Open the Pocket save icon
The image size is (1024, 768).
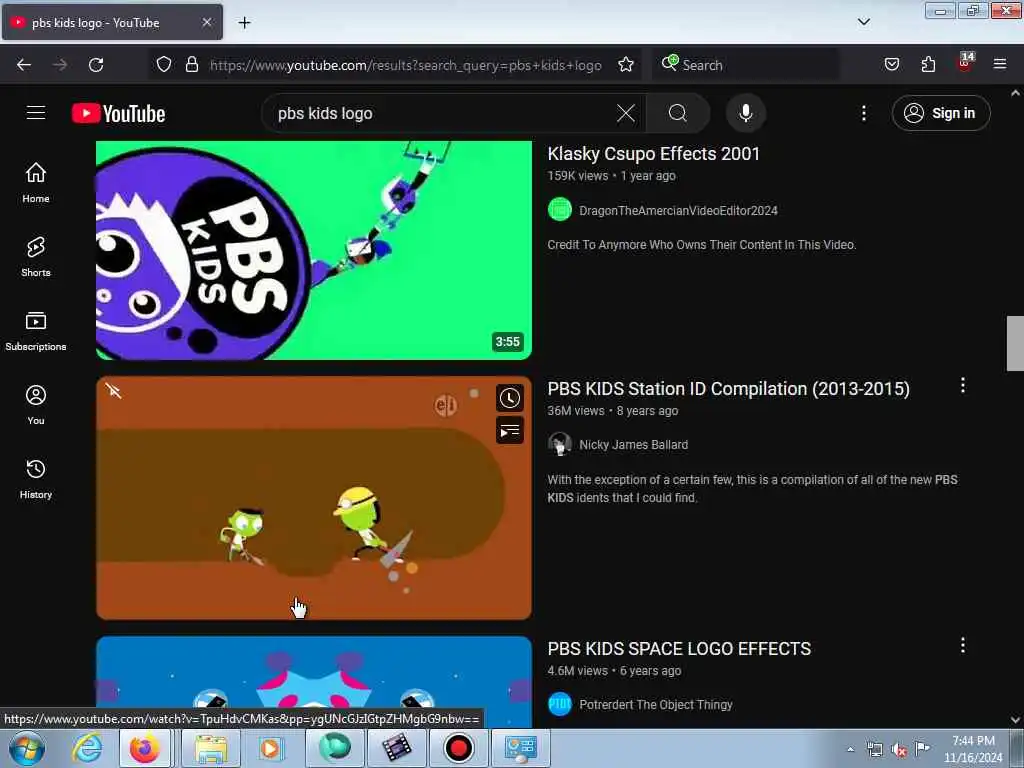click(x=892, y=65)
